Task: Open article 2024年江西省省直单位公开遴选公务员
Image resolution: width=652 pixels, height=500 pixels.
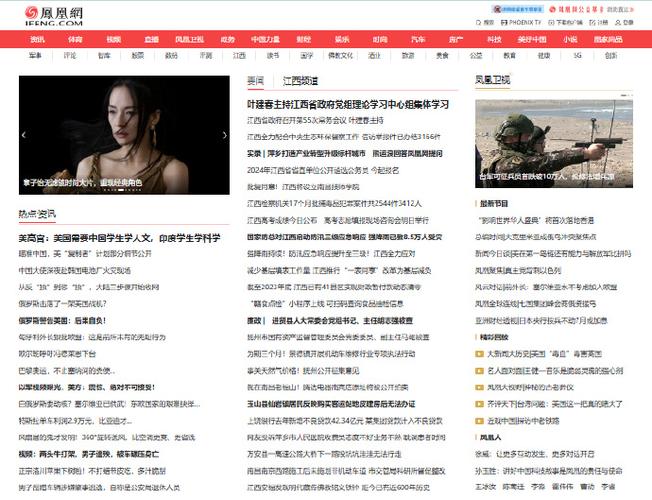Action: [x=323, y=170]
